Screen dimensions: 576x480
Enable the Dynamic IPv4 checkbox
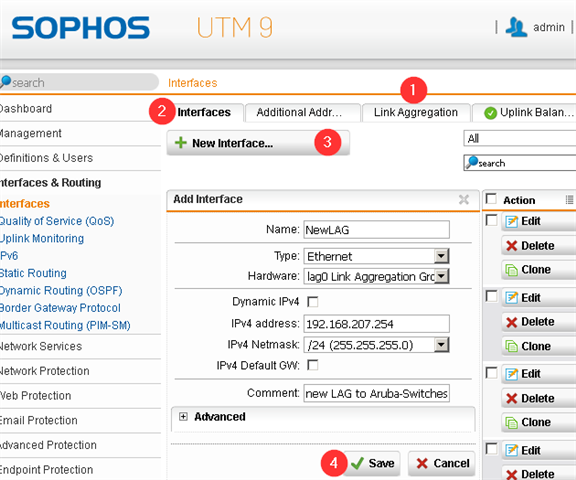coord(313,302)
